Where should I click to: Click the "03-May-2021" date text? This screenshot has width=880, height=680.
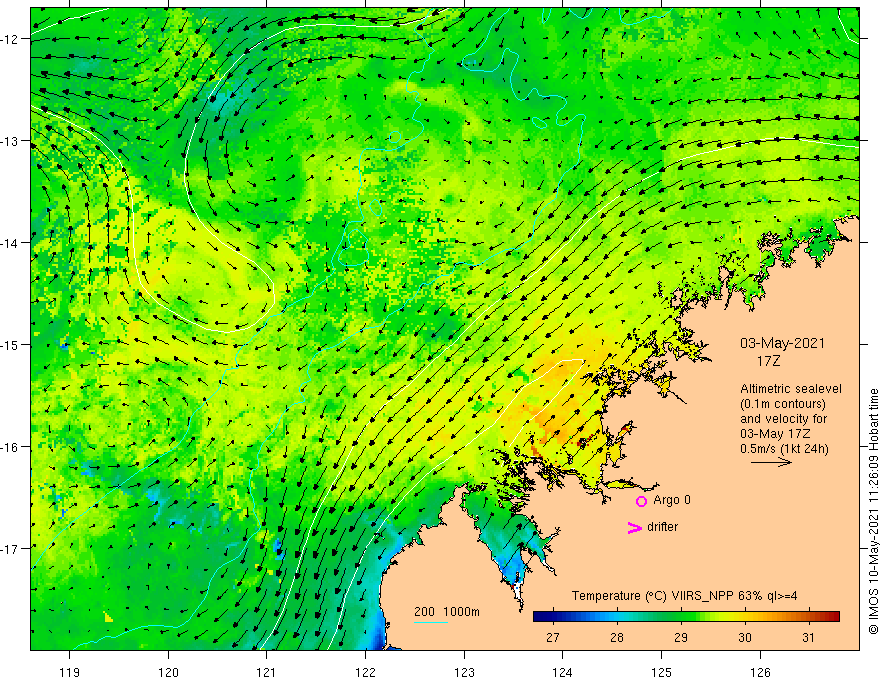pos(782,343)
